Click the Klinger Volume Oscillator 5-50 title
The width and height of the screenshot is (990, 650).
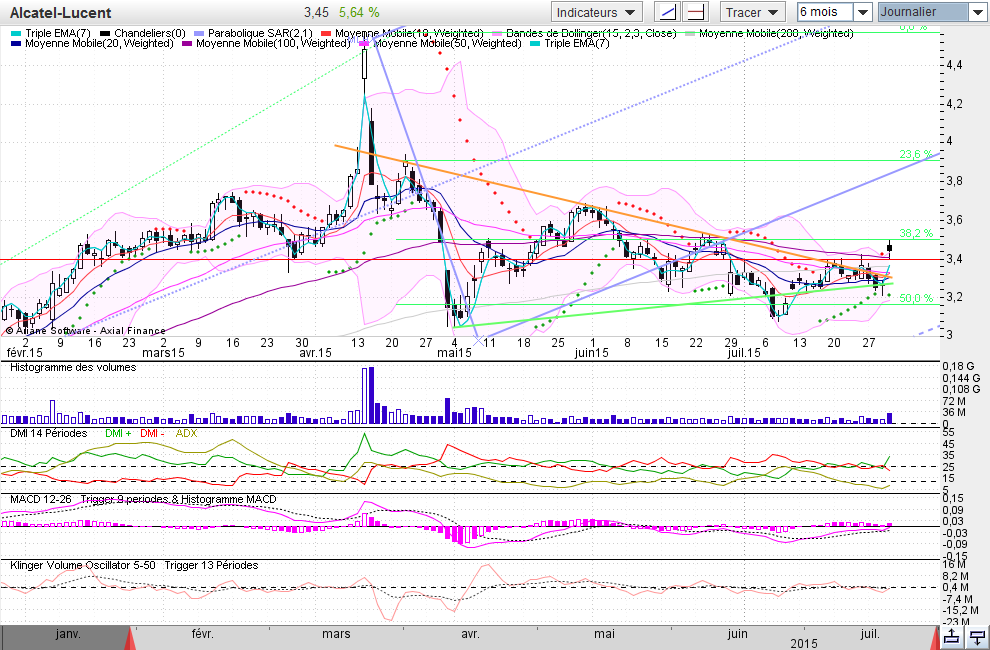(83, 565)
